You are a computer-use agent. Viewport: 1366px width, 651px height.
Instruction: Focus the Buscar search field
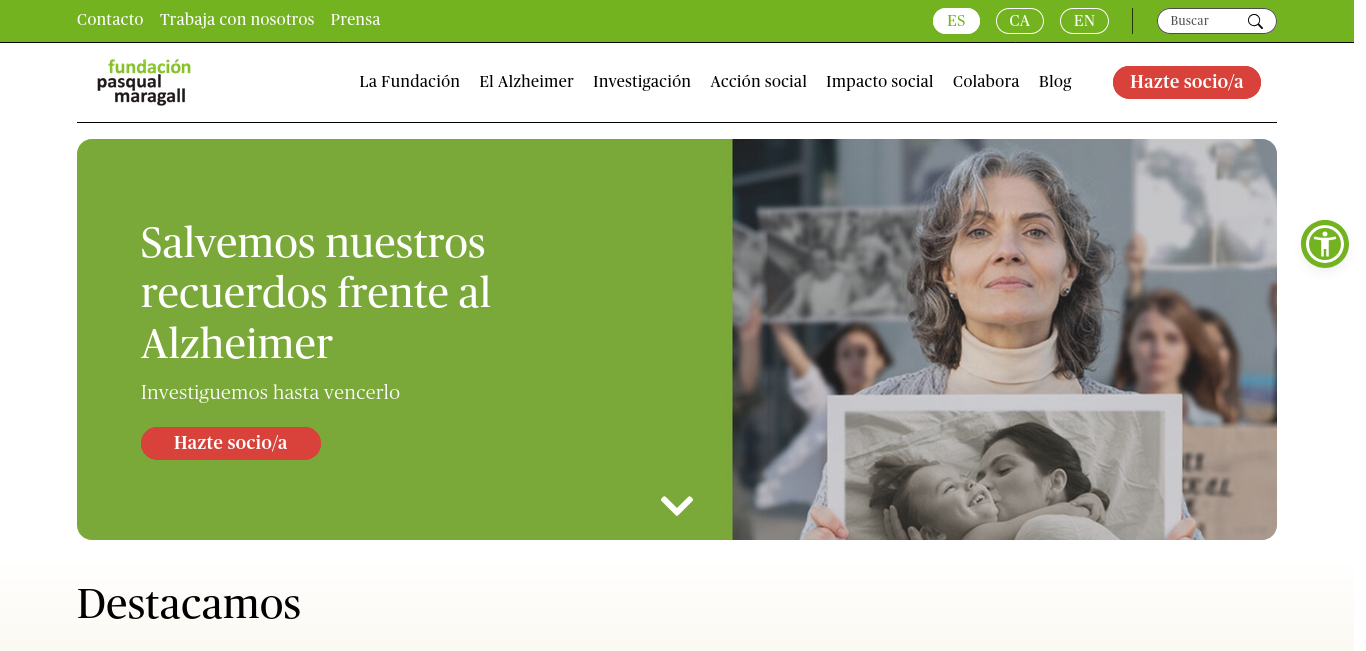pyautogui.click(x=1205, y=21)
